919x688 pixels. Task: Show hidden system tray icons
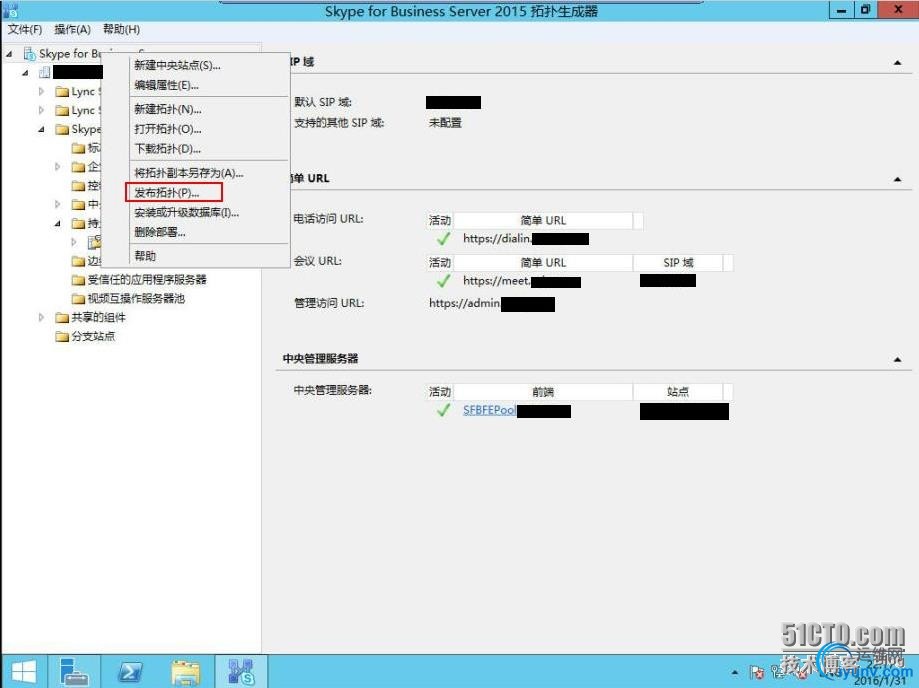tap(735, 672)
